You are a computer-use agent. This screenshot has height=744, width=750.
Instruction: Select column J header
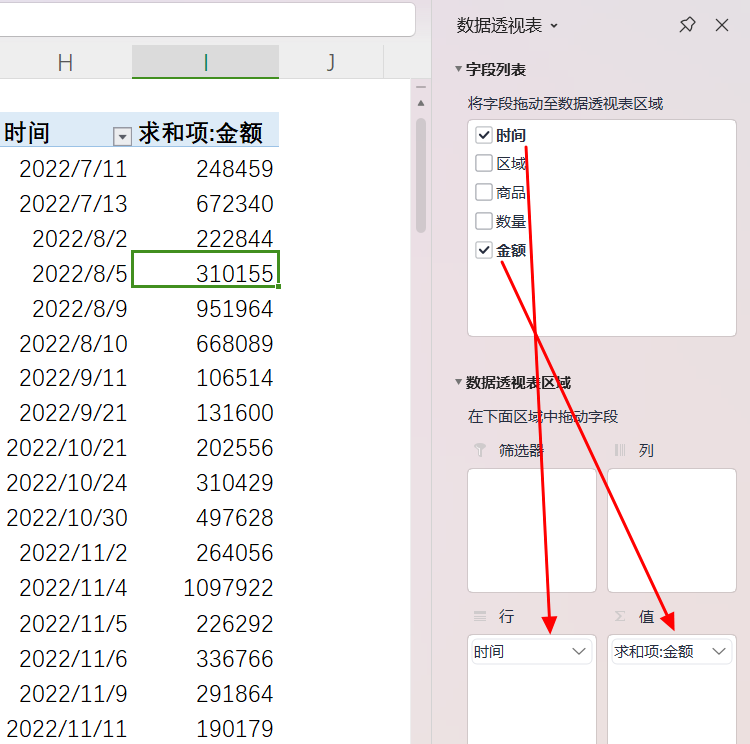point(331,62)
